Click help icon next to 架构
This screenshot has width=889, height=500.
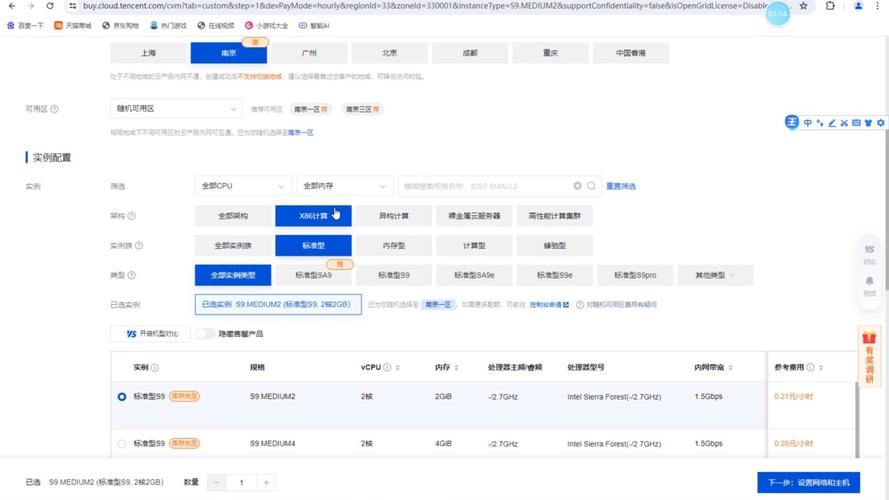pyautogui.click(x=132, y=216)
